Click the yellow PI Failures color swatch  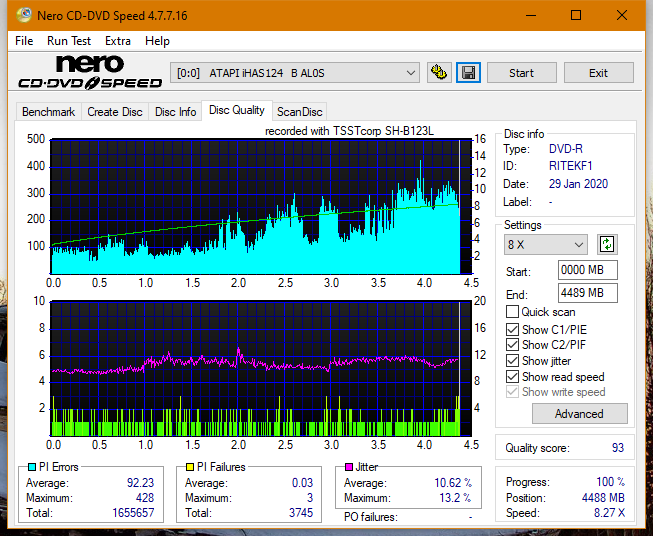[190, 467]
